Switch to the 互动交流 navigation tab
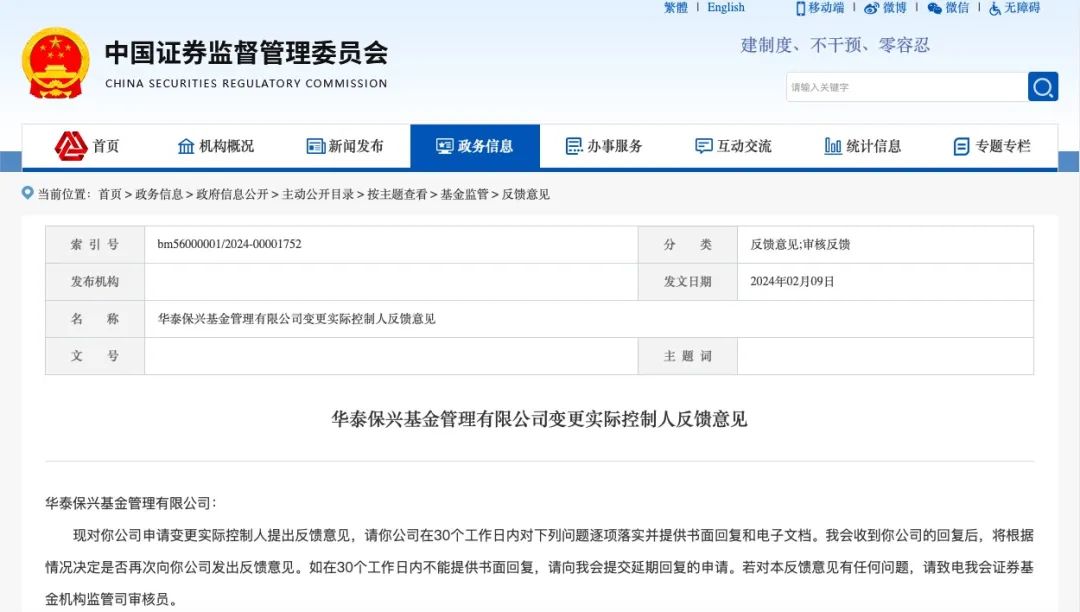The image size is (1080, 612). pyautogui.click(x=734, y=146)
